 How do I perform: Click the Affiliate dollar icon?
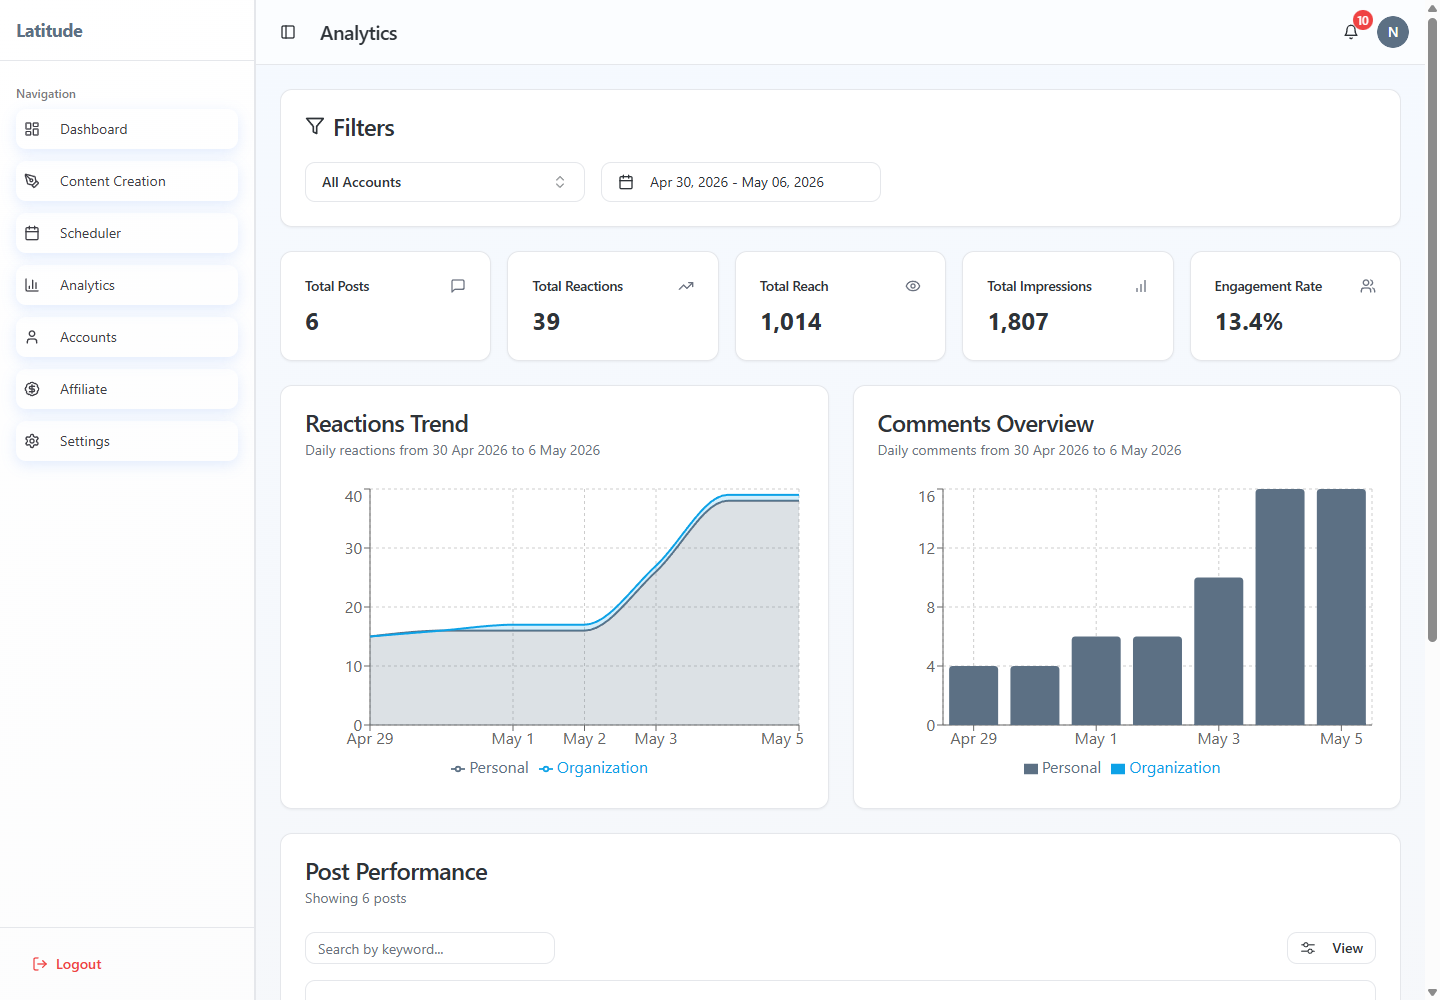[x=32, y=389]
